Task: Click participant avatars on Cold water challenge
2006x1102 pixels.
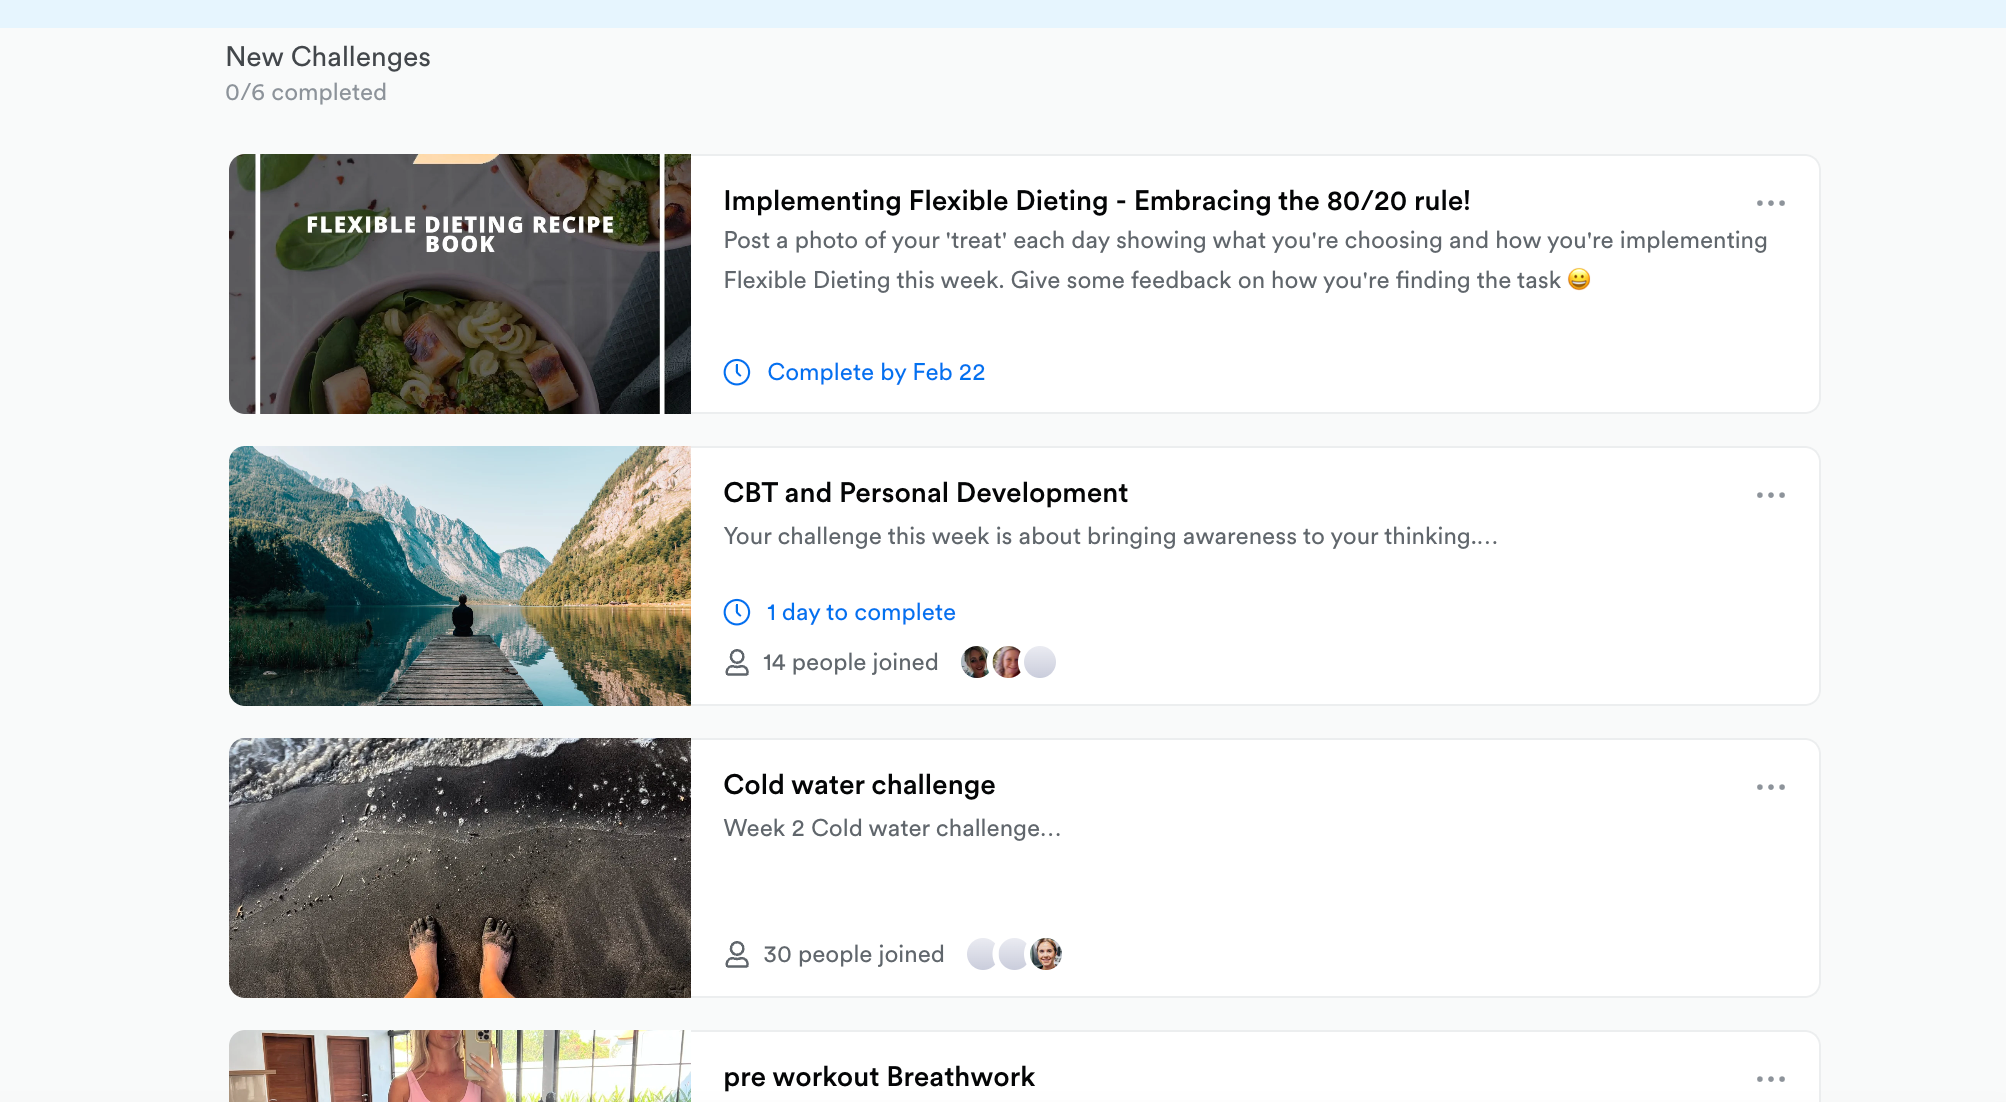Action: click(1014, 954)
